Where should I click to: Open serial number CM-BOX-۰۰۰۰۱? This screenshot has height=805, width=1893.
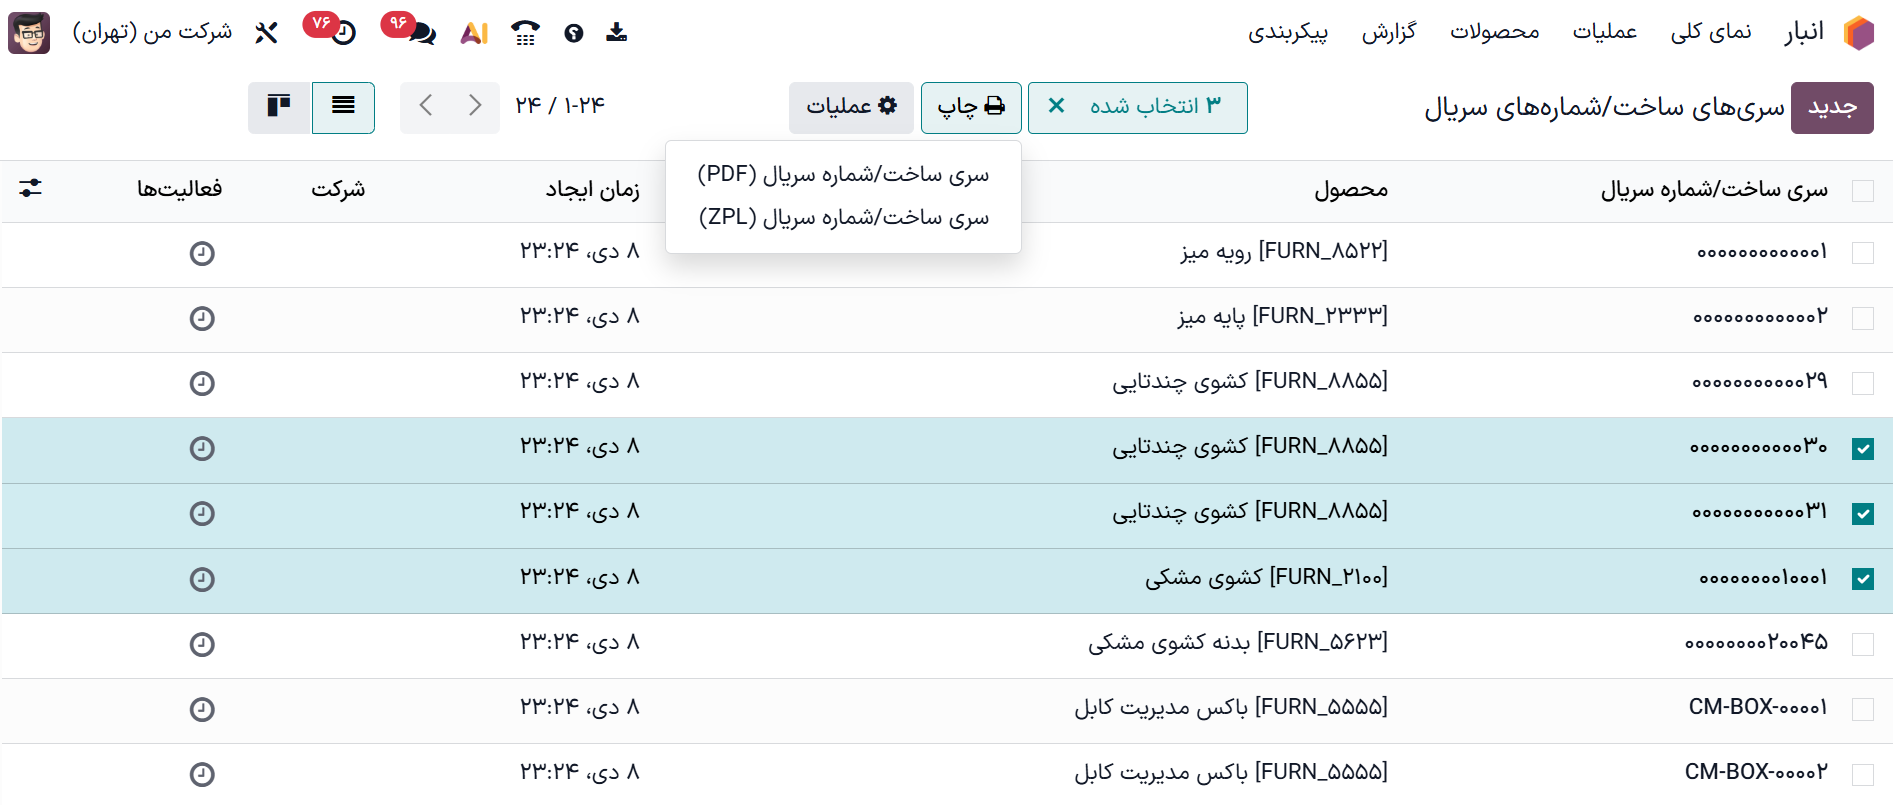tap(1758, 708)
